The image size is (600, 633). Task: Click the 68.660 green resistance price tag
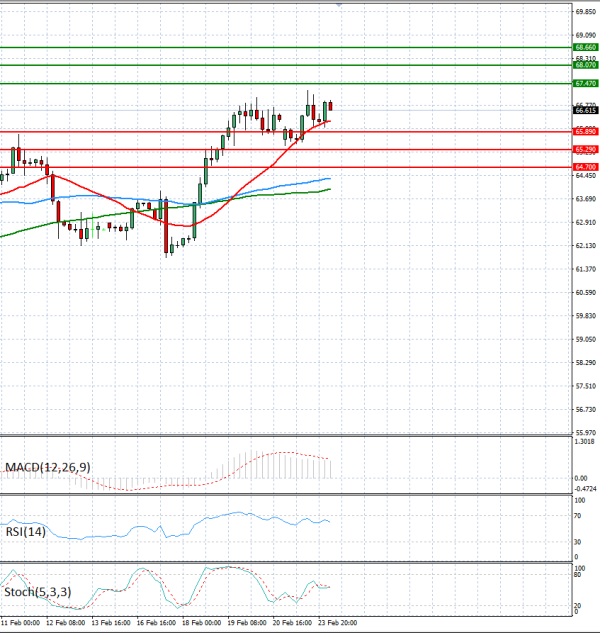tap(585, 47)
